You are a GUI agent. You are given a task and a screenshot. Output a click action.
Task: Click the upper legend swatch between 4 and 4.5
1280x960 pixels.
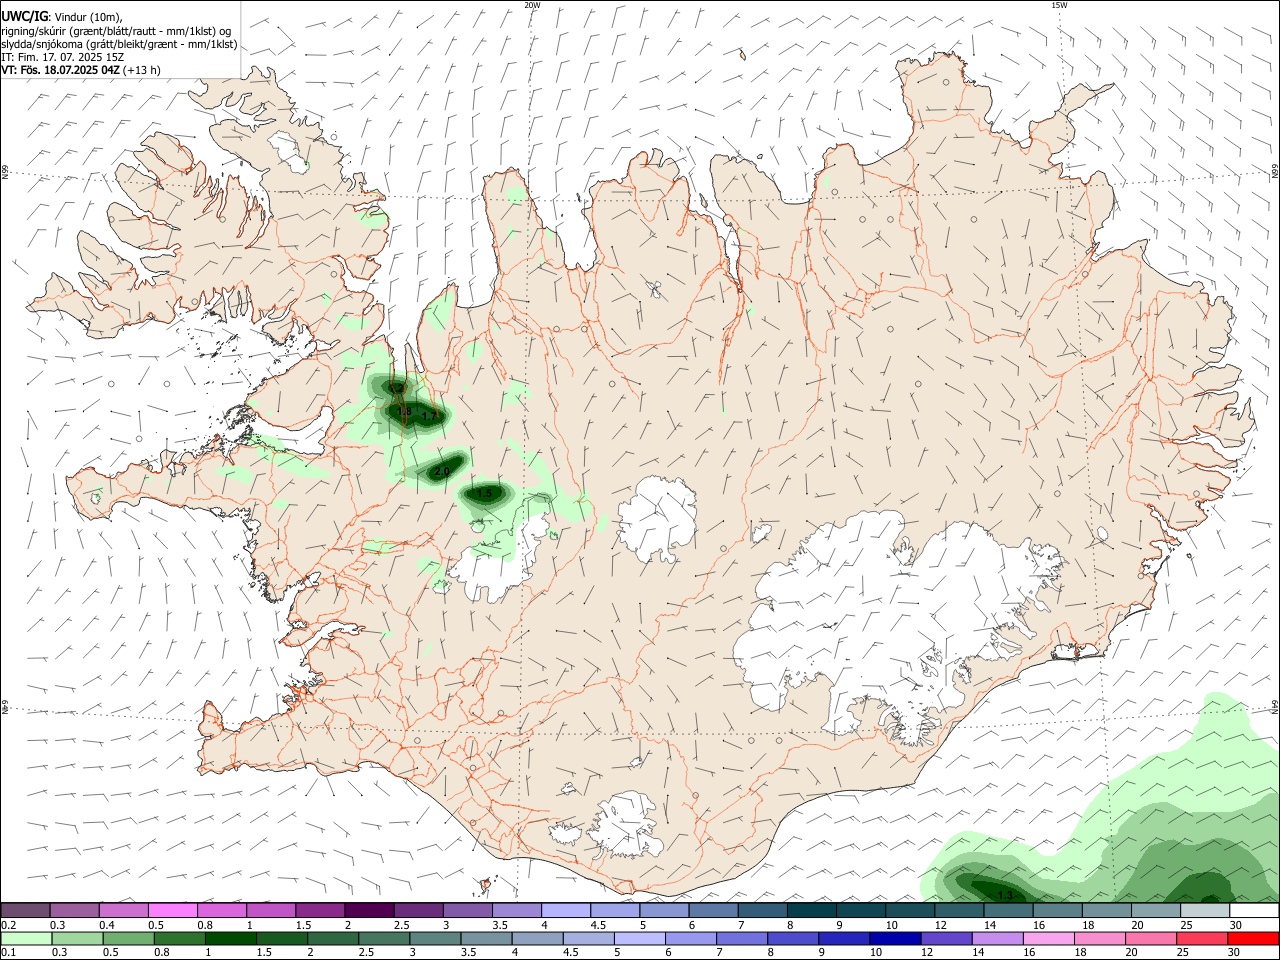tap(566, 910)
